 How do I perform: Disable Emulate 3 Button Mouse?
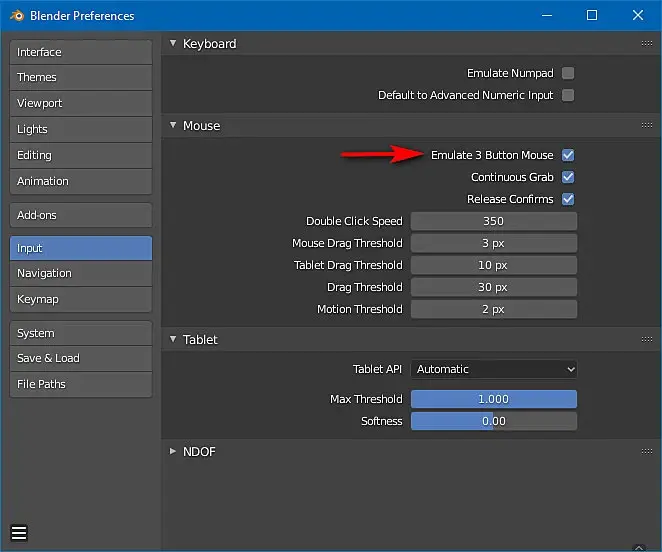pos(568,155)
